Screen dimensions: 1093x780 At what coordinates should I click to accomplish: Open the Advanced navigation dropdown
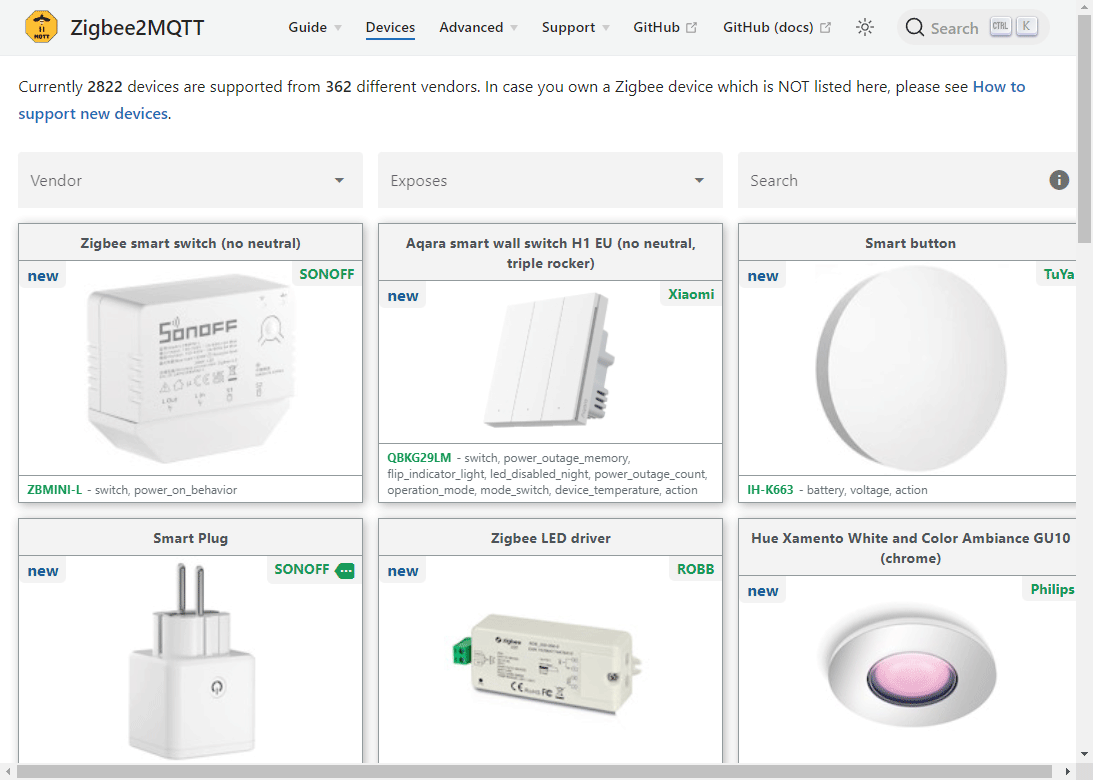tap(478, 28)
